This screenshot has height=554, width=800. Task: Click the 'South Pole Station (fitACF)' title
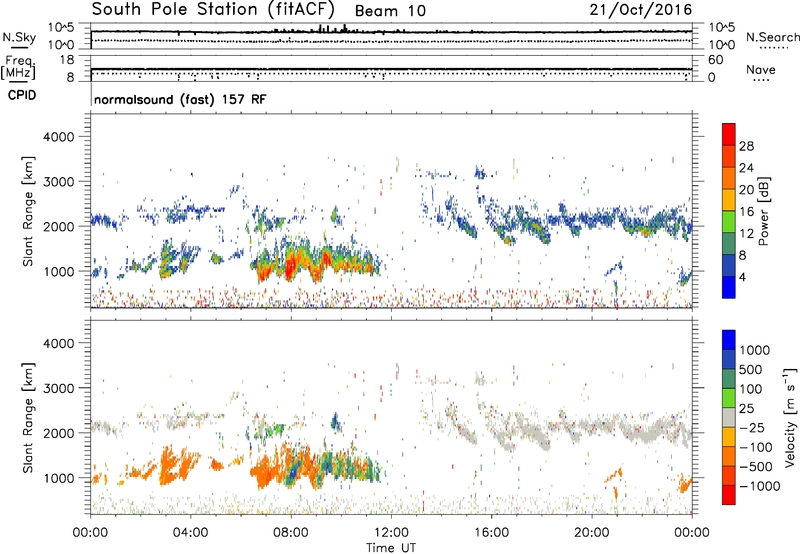[213, 9]
